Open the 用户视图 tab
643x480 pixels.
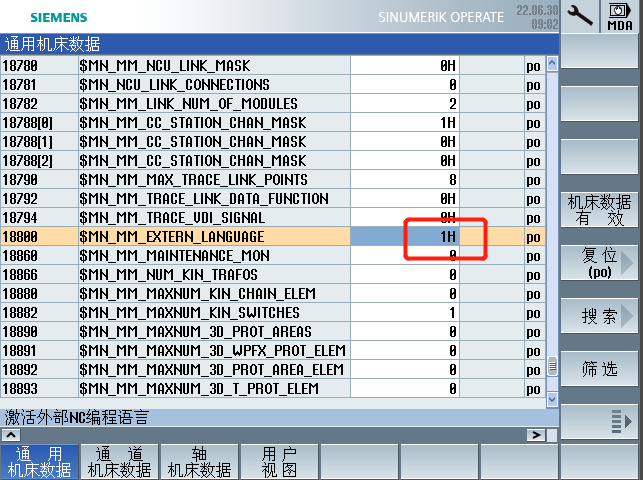tap(279, 462)
